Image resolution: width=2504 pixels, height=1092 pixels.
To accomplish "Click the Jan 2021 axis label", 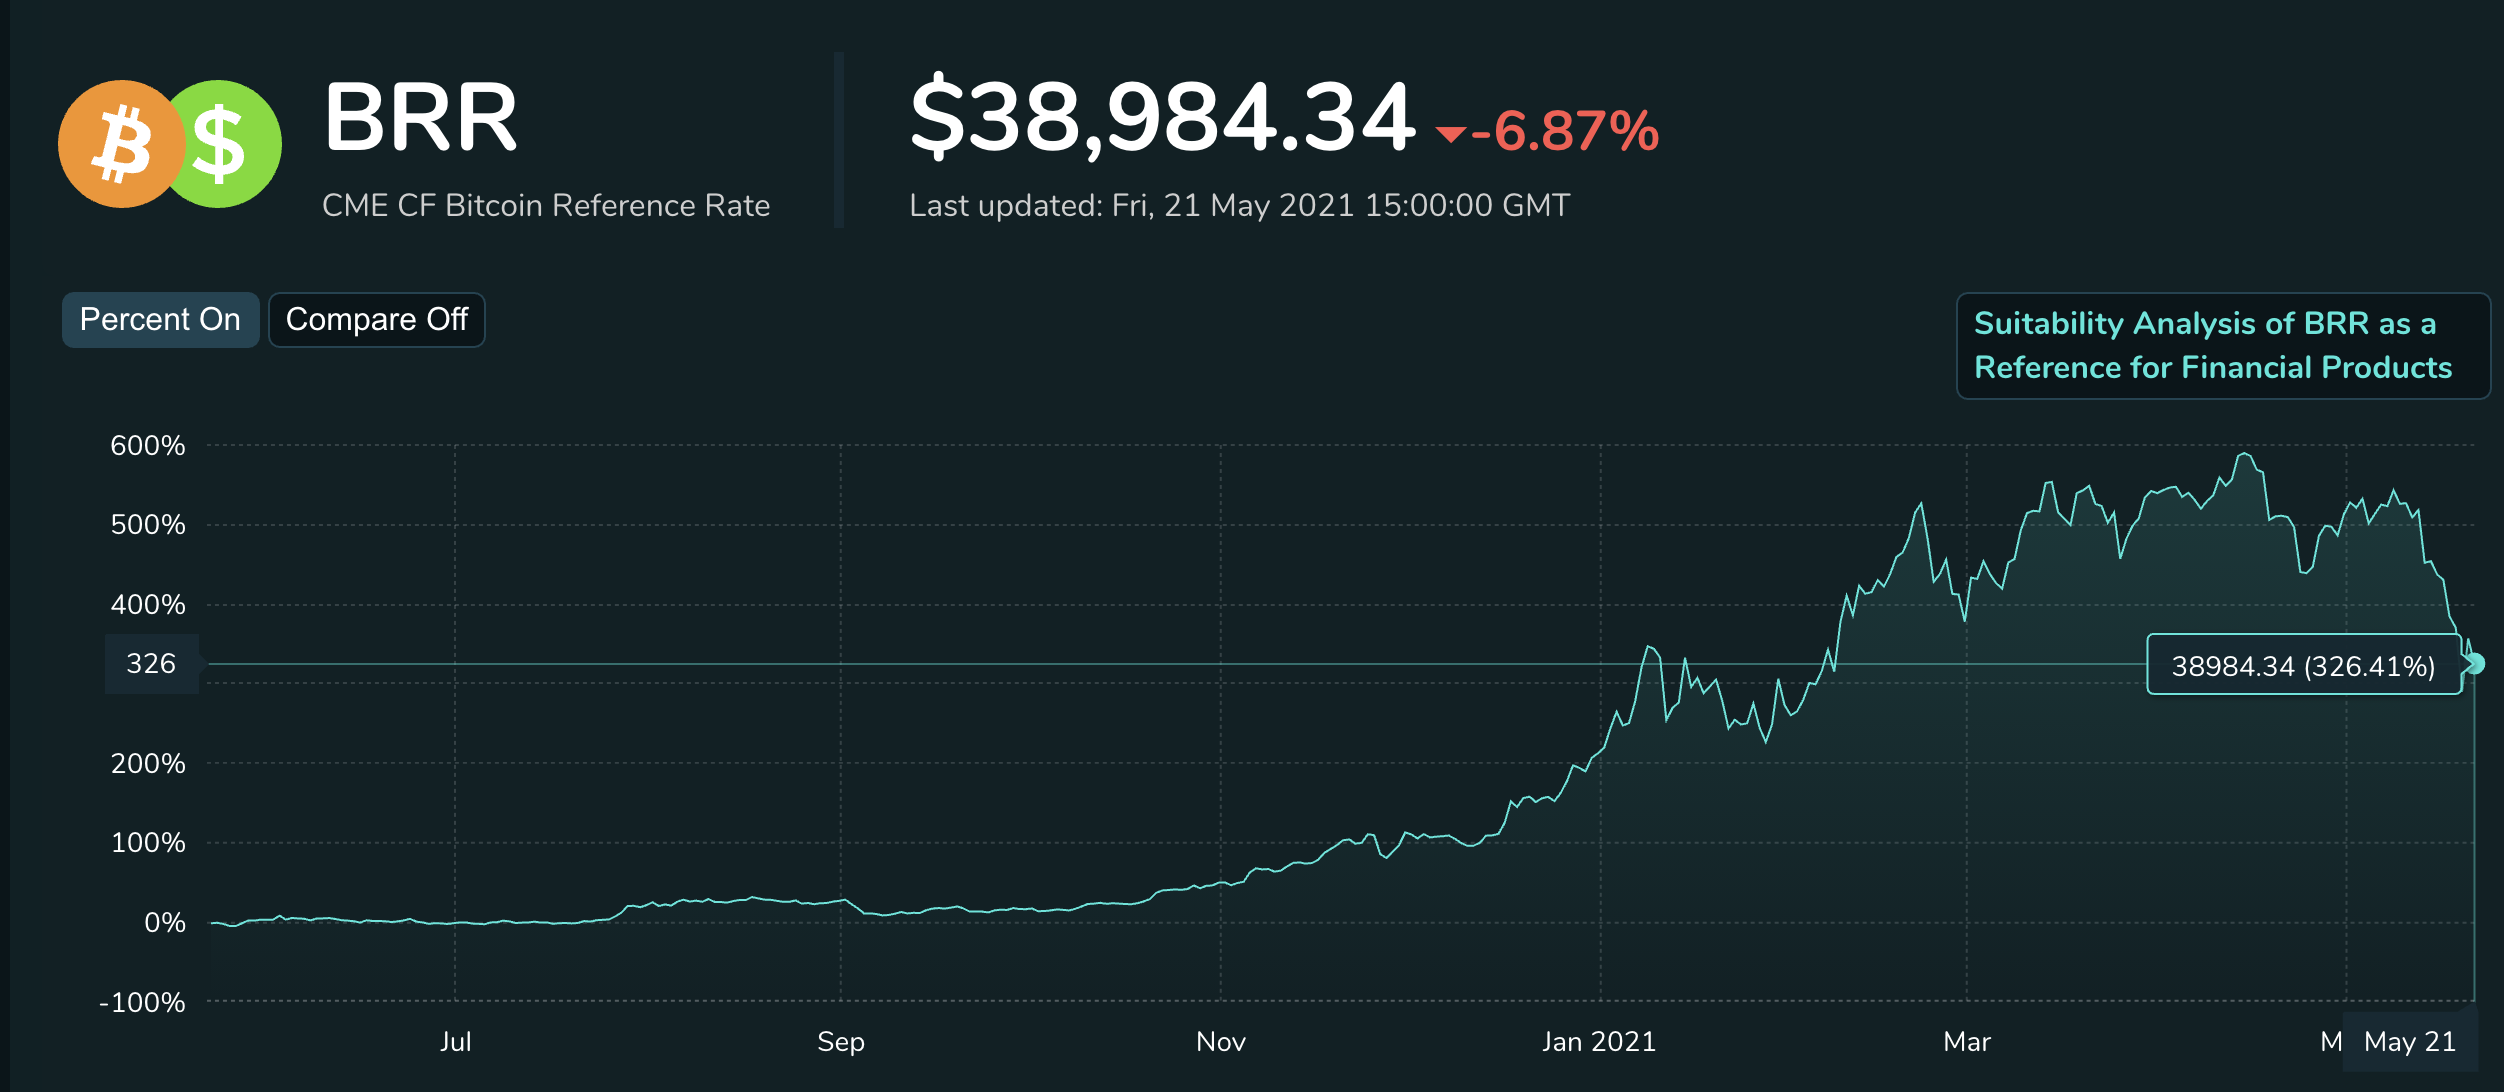I will click(1599, 1042).
